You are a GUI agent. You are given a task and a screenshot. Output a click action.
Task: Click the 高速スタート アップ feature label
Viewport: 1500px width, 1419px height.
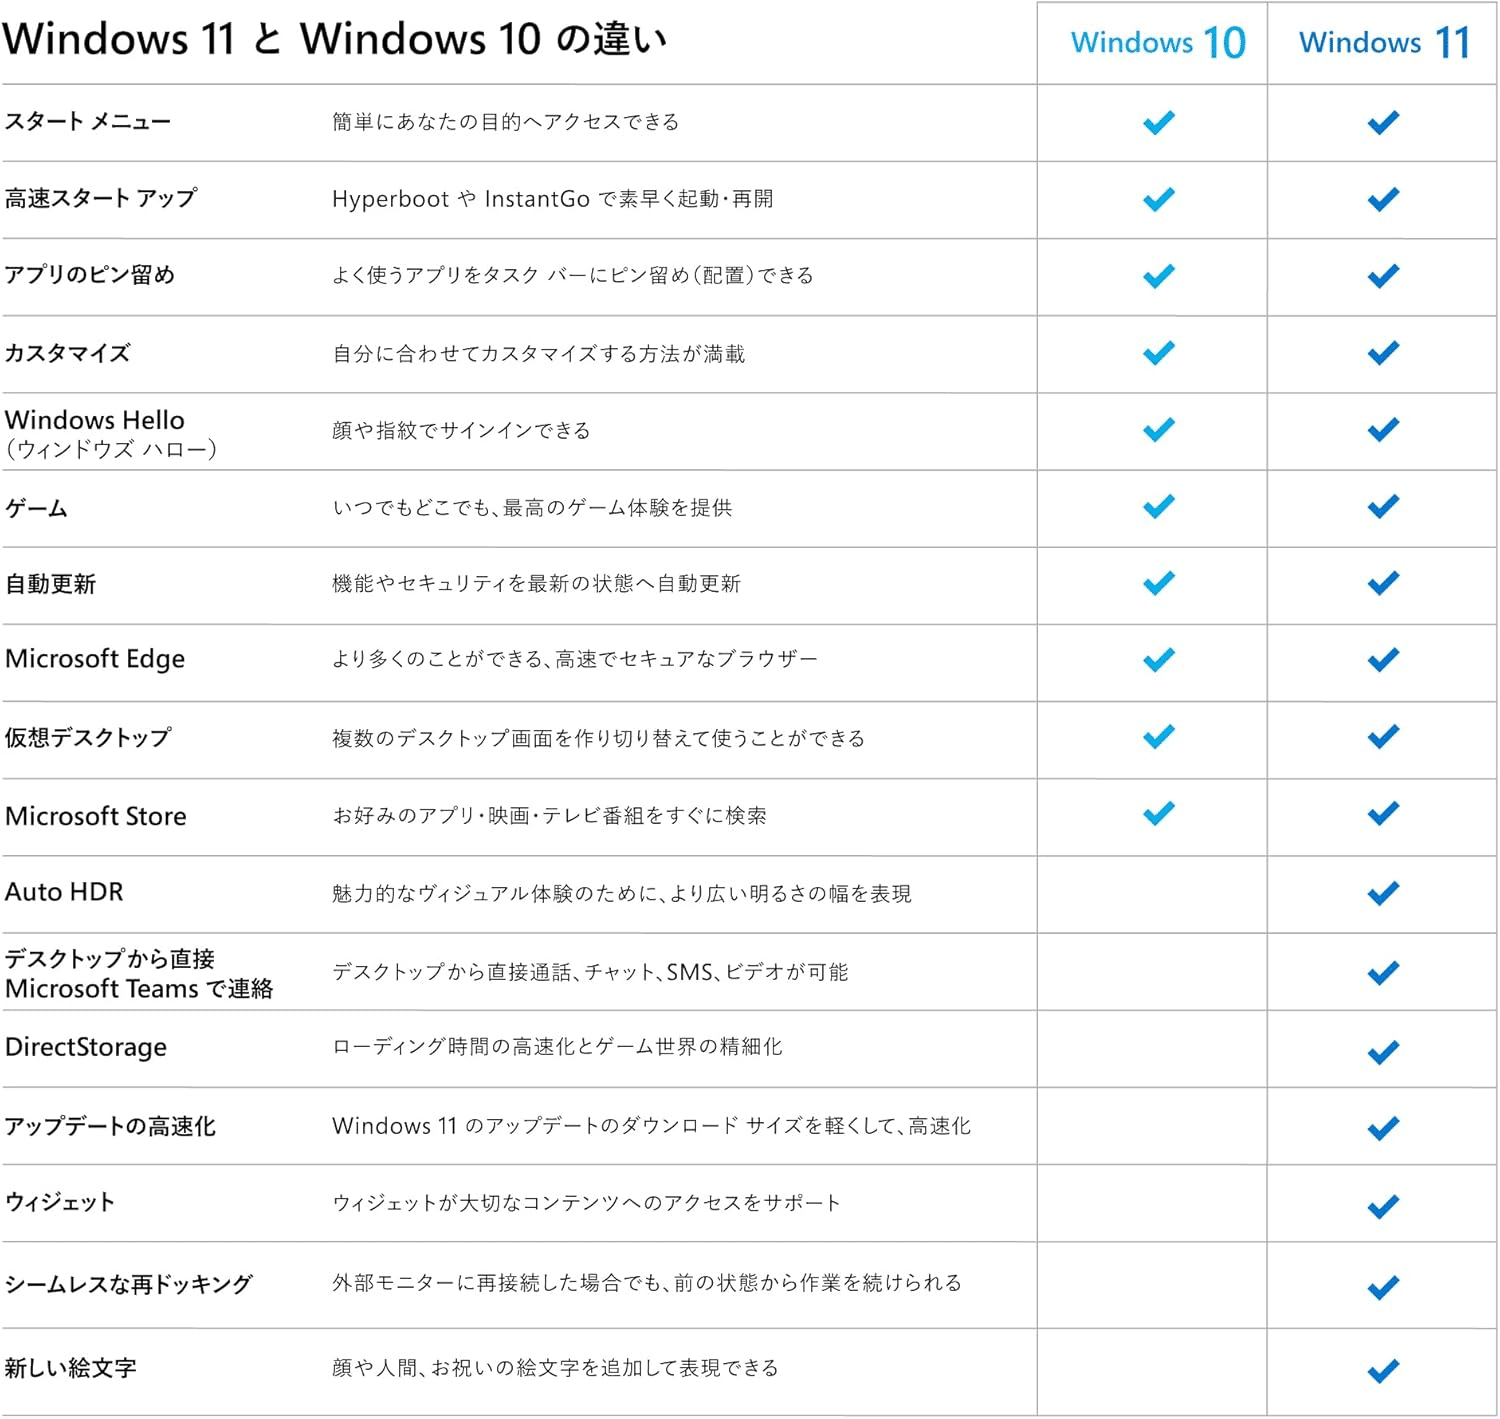pos(101,198)
